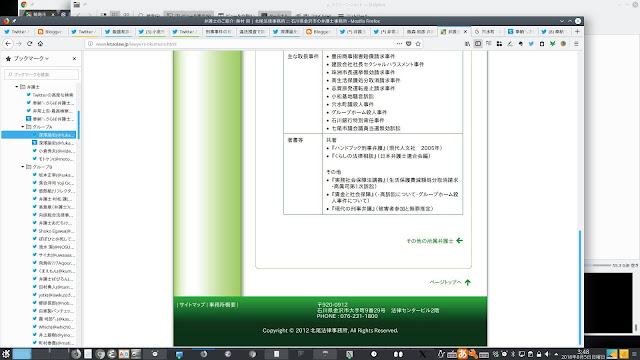The width and height of the screenshot is (640, 360).
Task: Close the bookmarks sidebar panel
Action: click(74, 59)
